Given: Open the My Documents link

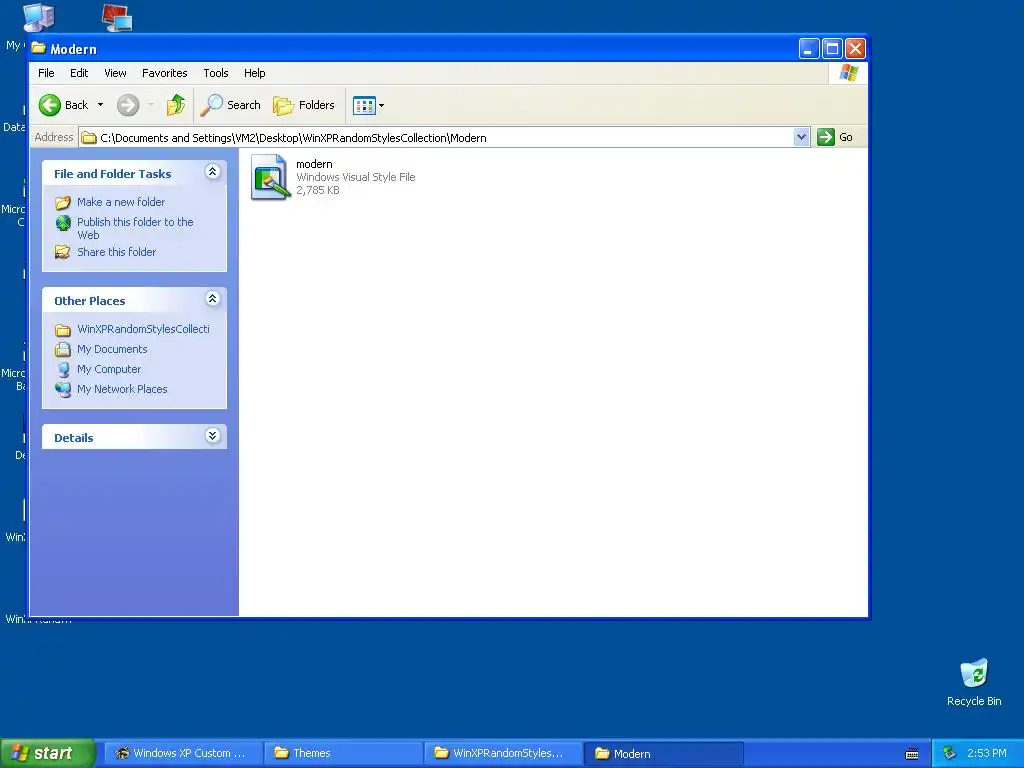Looking at the screenshot, I should 112,349.
